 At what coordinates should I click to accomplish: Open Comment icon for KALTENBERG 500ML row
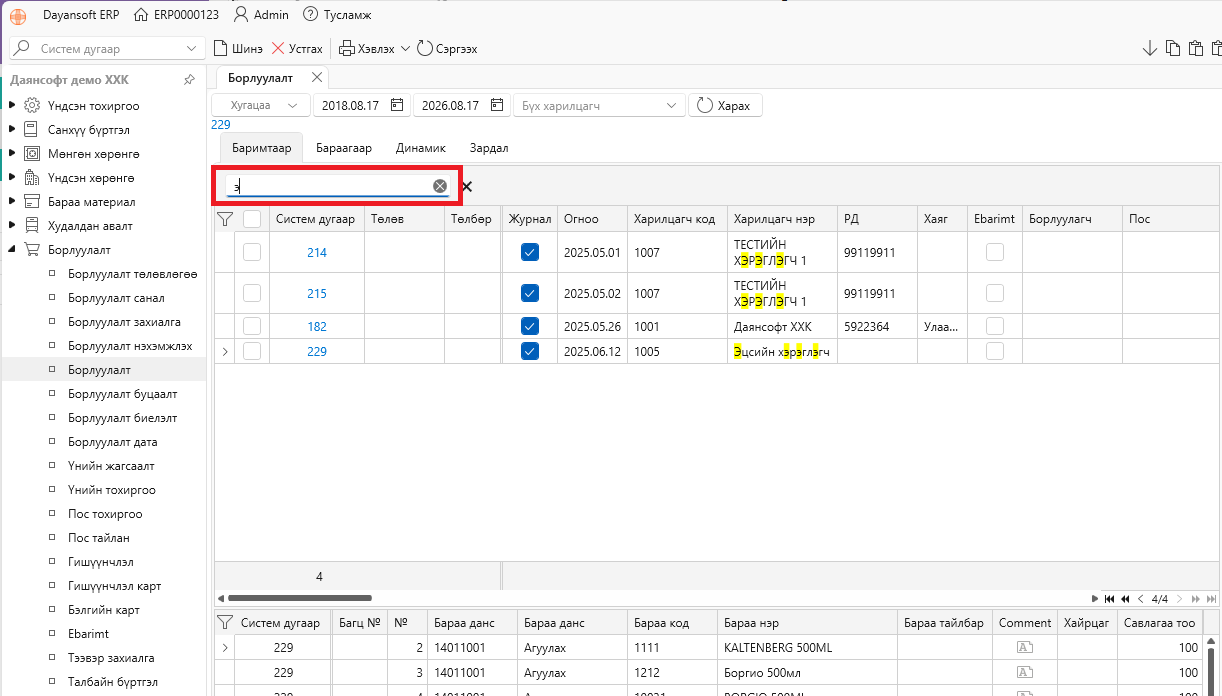[1024, 647]
